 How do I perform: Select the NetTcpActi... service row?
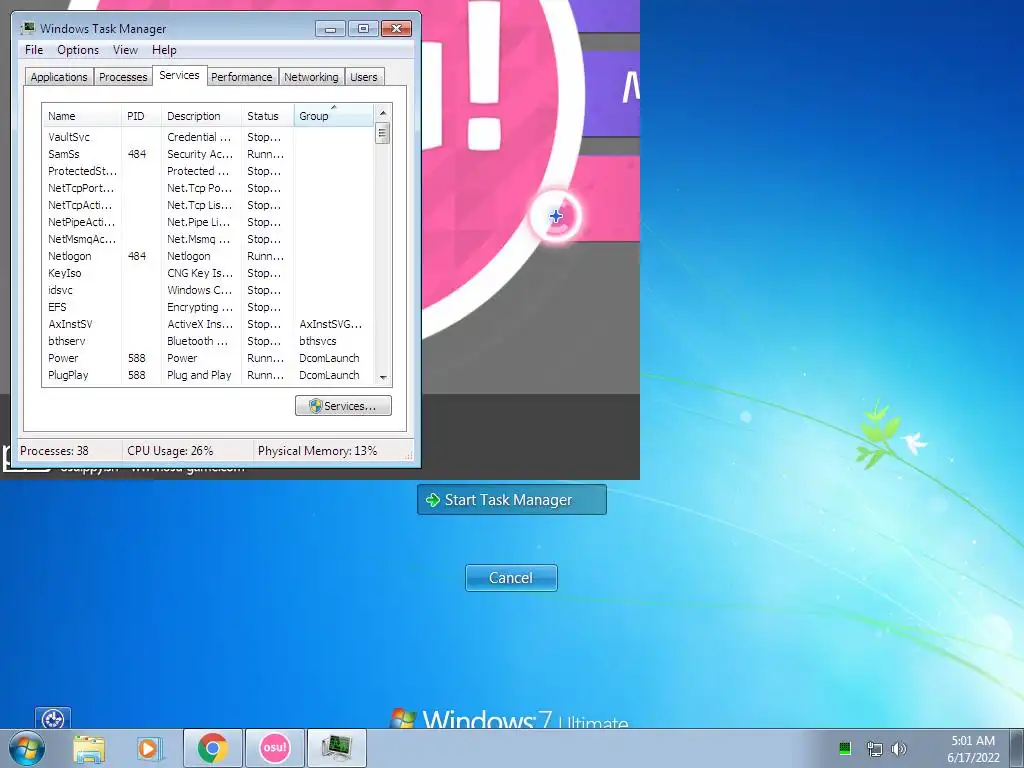(x=208, y=205)
